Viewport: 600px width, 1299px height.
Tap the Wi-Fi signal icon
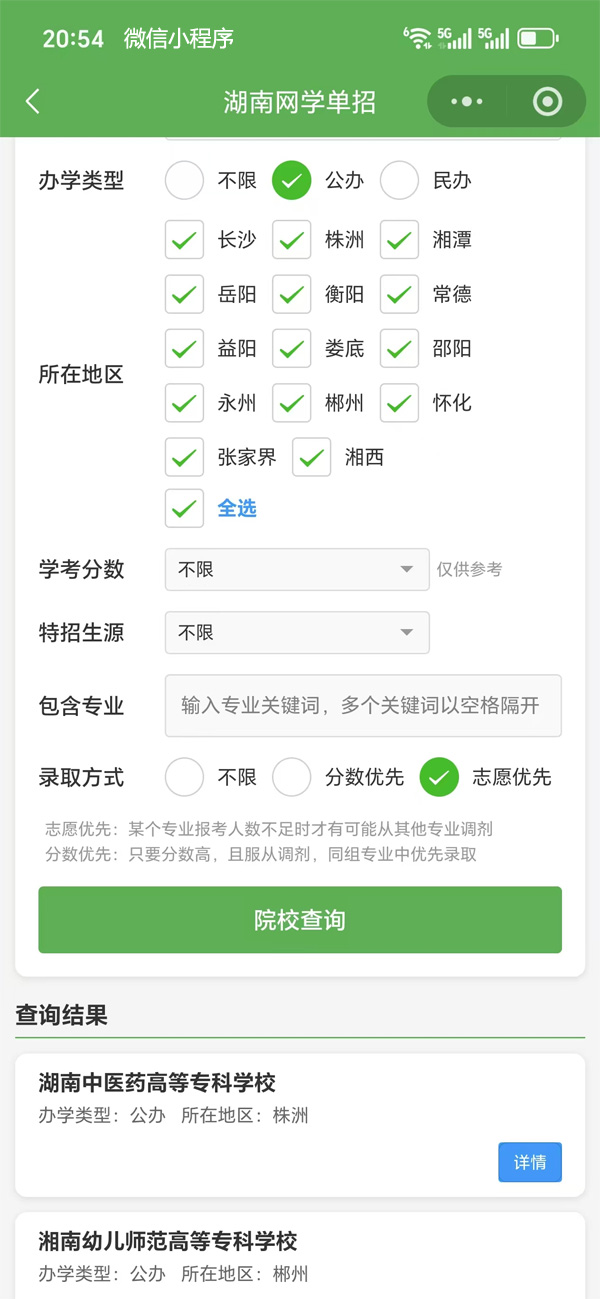pyautogui.click(x=417, y=38)
